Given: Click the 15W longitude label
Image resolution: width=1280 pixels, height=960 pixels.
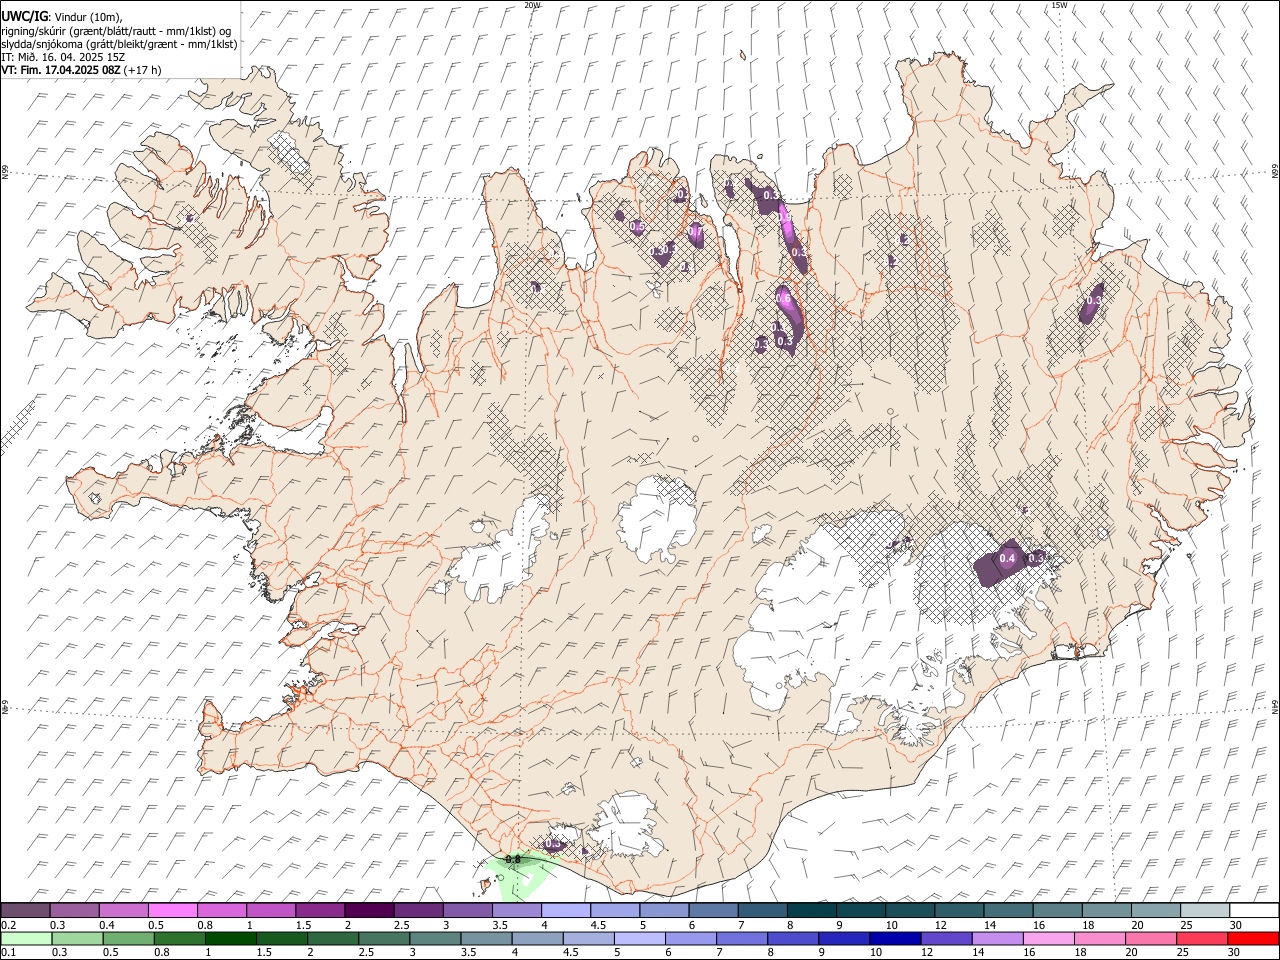Looking at the screenshot, I should (x=1059, y=5).
